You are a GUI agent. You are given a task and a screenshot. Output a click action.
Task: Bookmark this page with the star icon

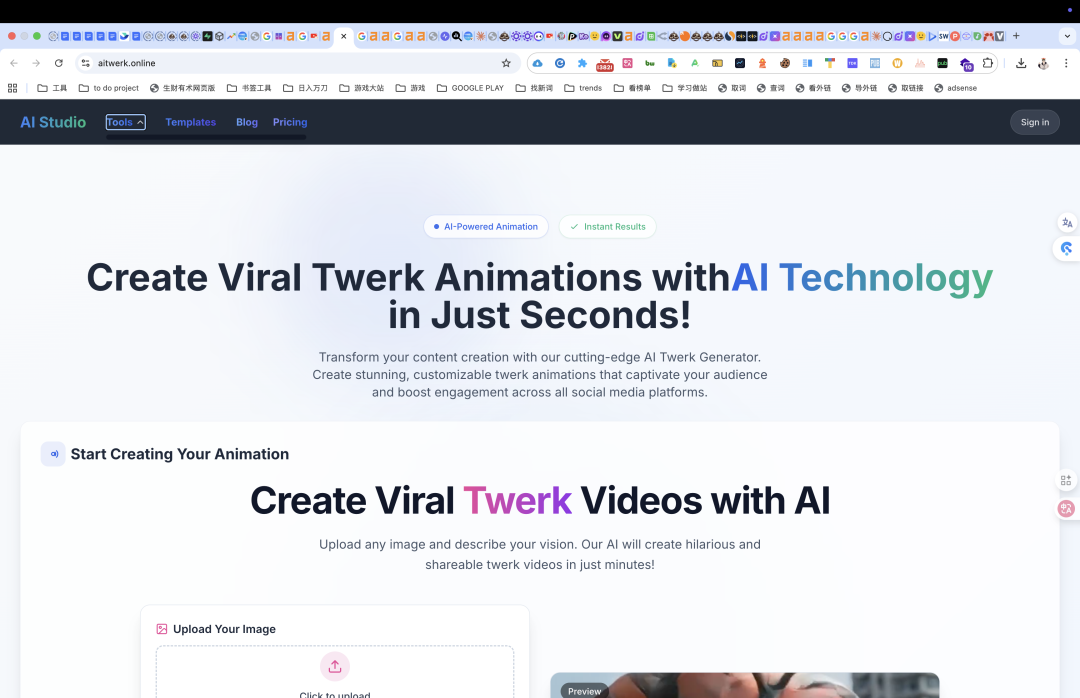506,63
